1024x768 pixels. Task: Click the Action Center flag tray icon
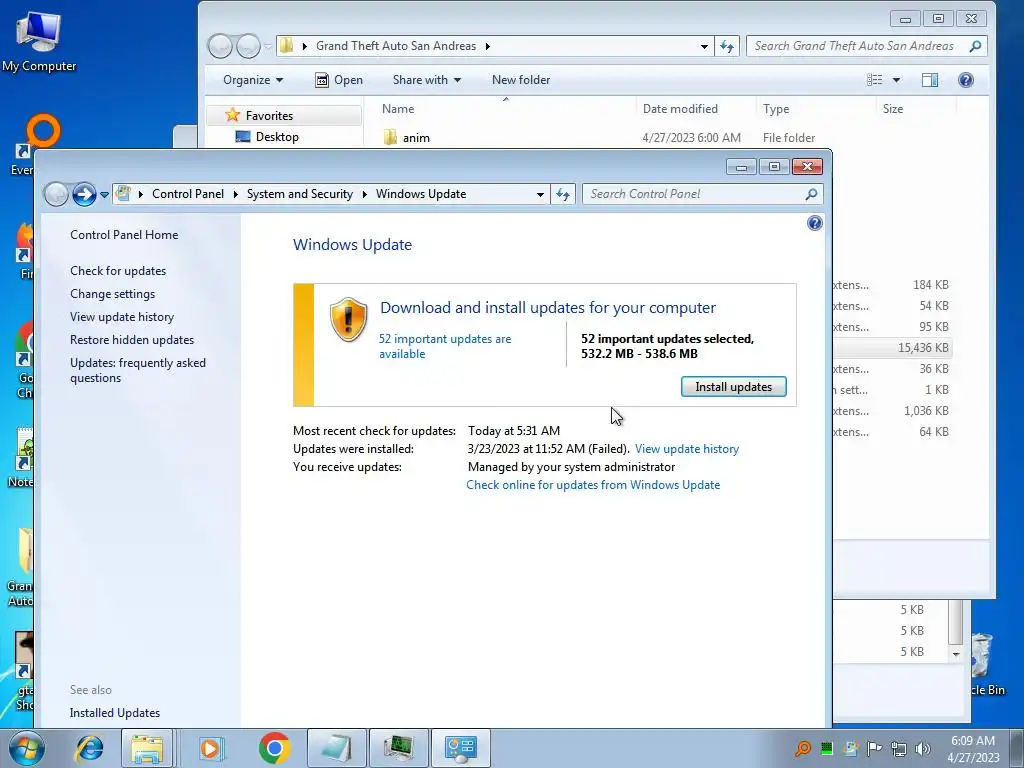874,749
